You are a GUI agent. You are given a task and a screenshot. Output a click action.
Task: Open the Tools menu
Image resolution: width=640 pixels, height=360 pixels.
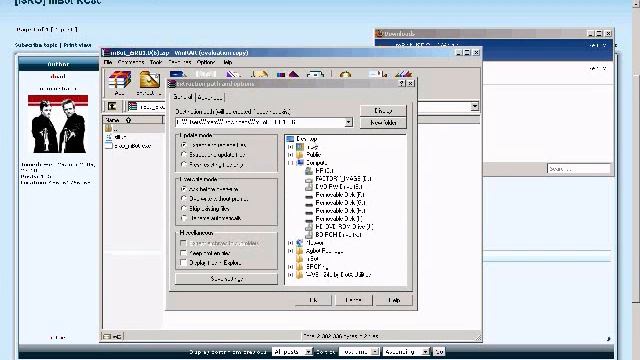[156, 62]
